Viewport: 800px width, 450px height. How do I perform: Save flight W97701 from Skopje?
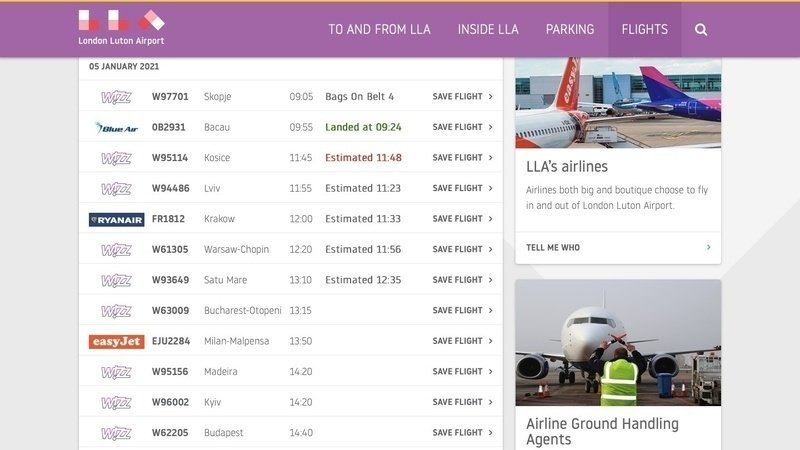462,96
